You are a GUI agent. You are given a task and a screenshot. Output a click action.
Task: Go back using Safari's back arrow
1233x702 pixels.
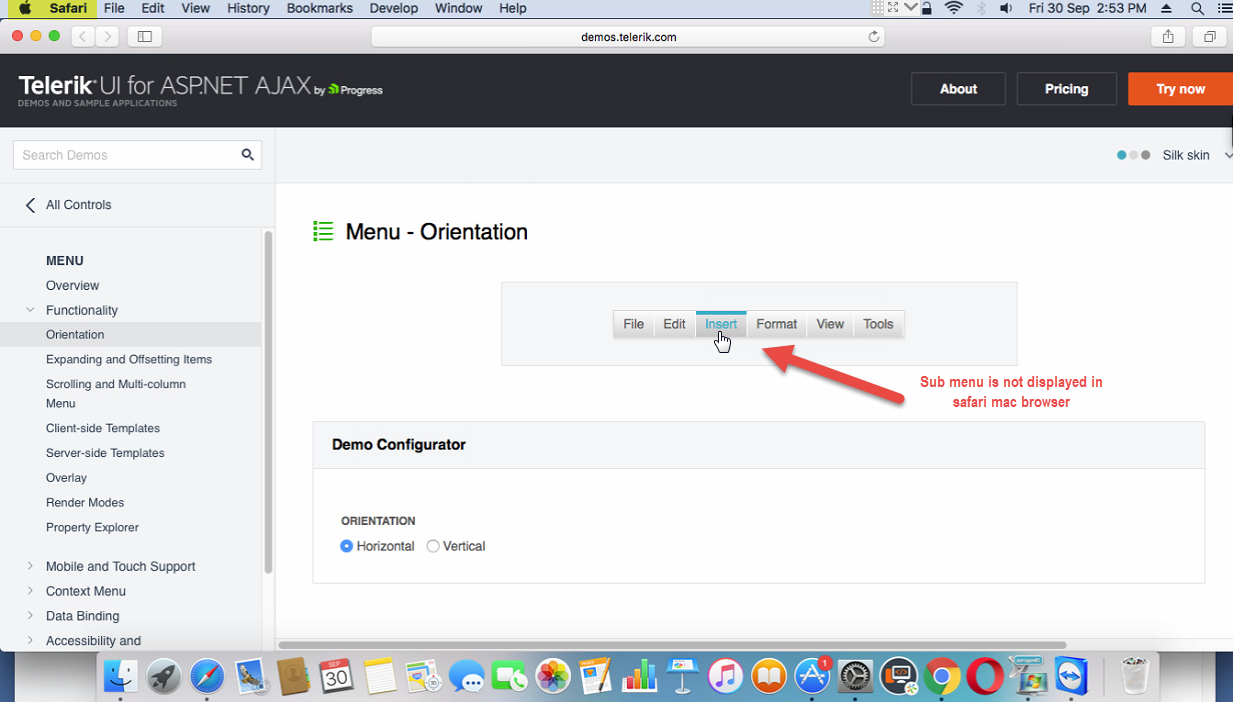pyautogui.click(x=83, y=36)
